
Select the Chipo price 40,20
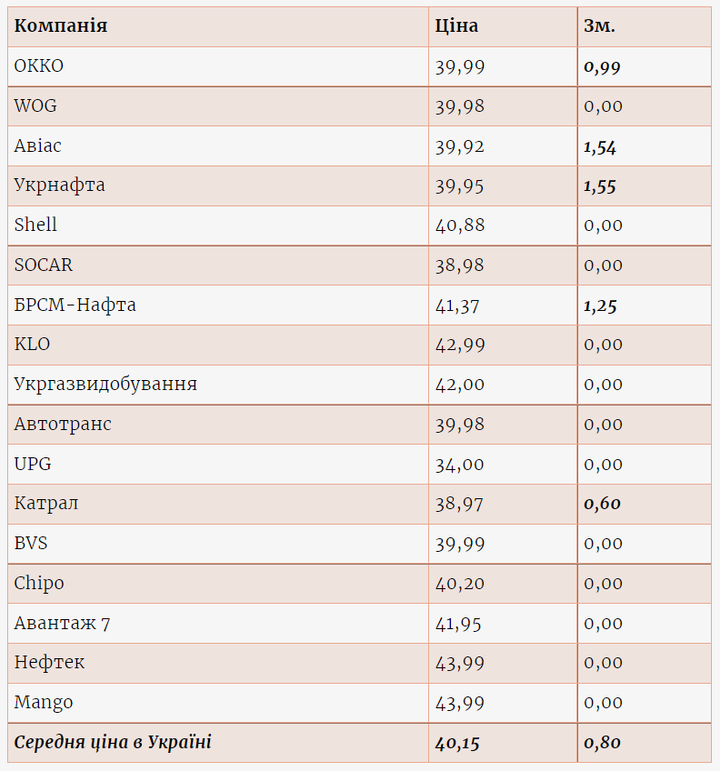460,583
